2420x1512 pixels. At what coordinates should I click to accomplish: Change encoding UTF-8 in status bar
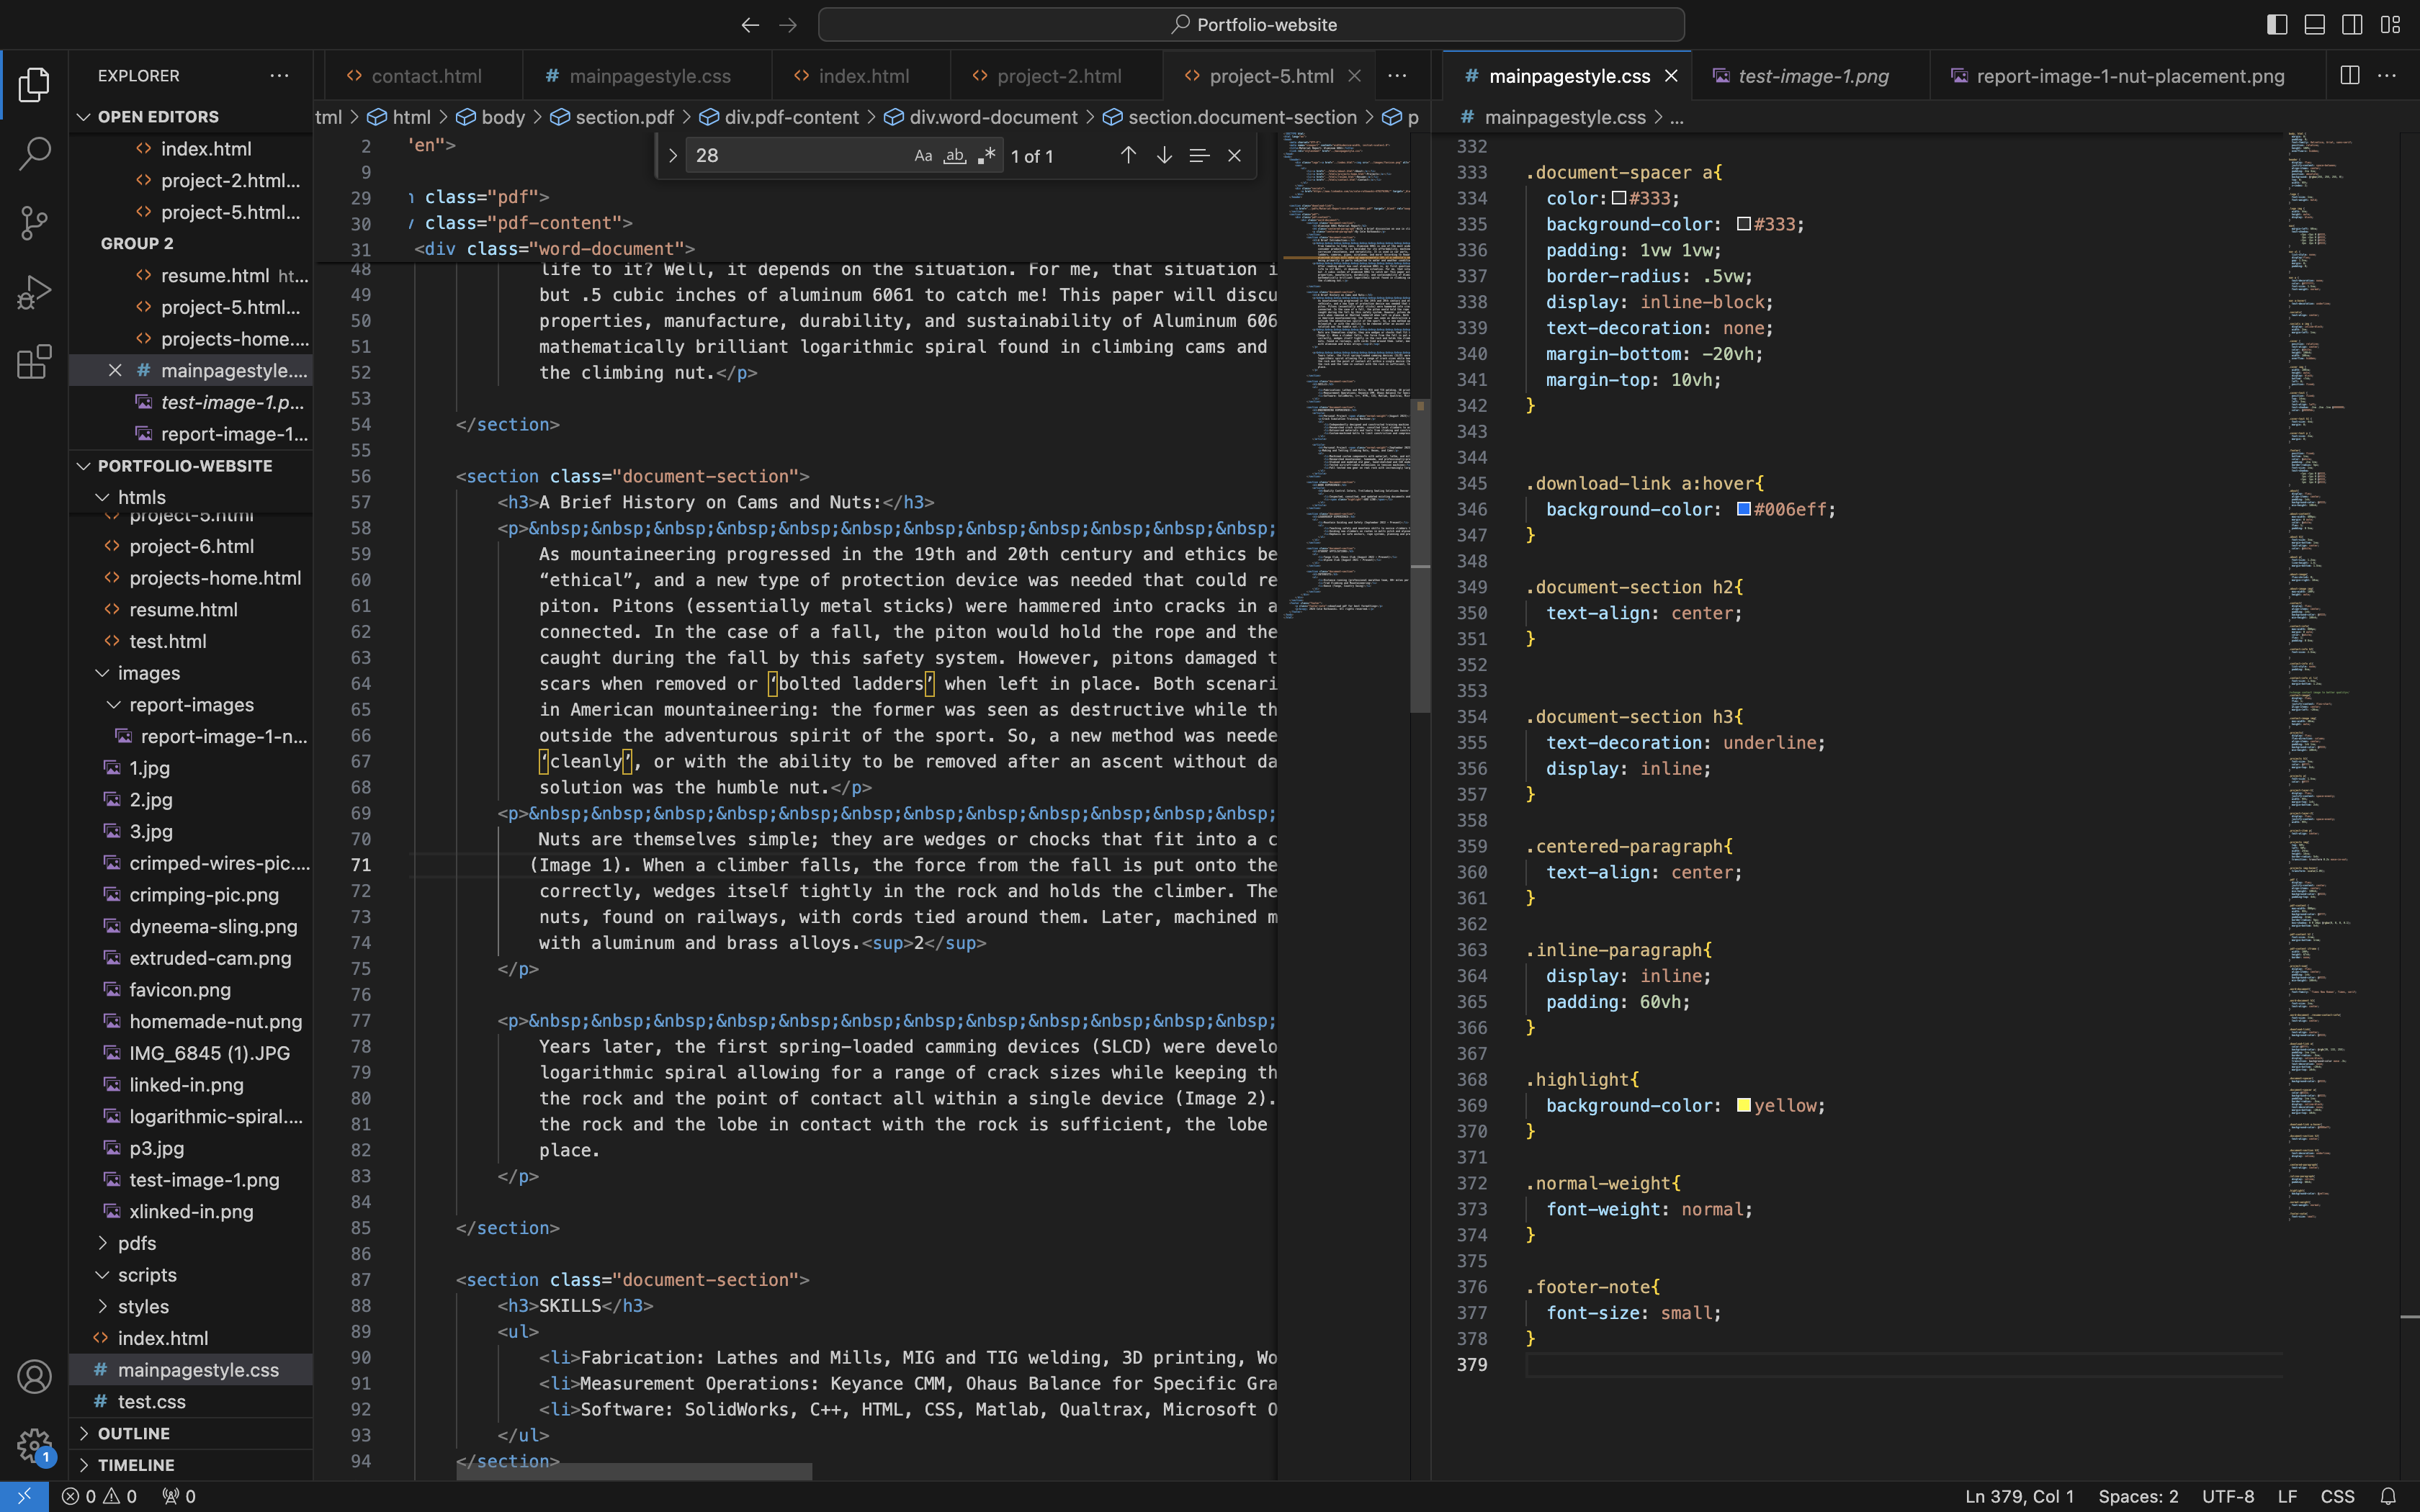tap(2227, 1497)
